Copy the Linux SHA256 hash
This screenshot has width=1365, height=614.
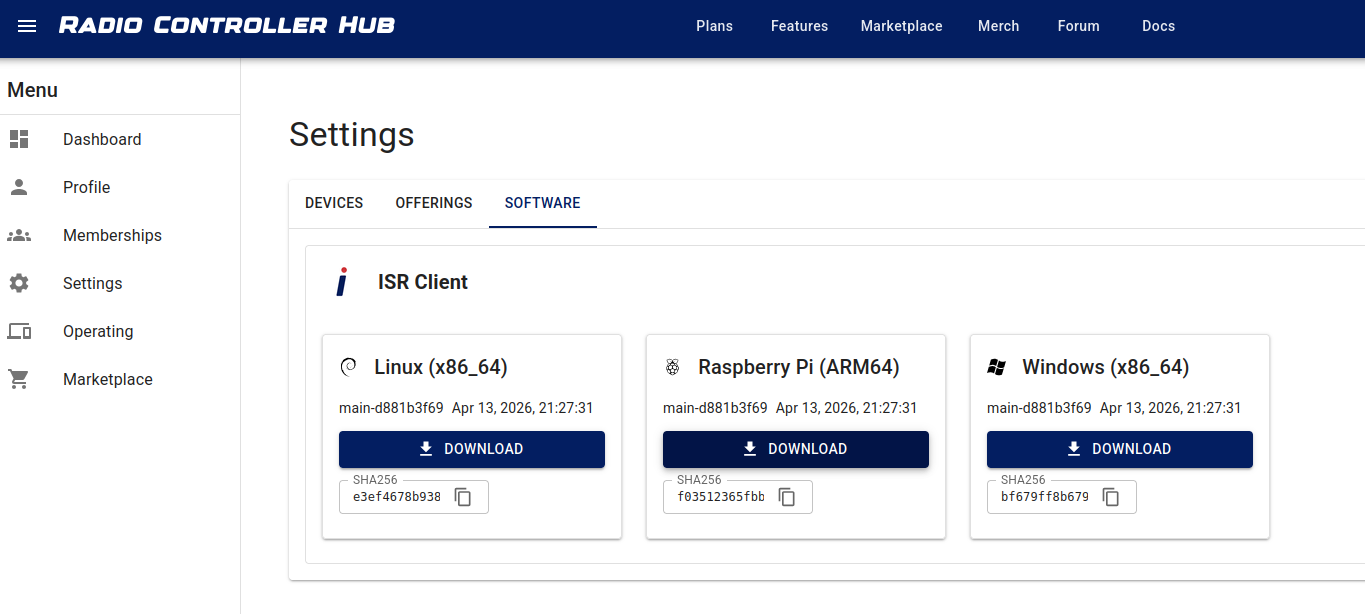(x=463, y=497)
